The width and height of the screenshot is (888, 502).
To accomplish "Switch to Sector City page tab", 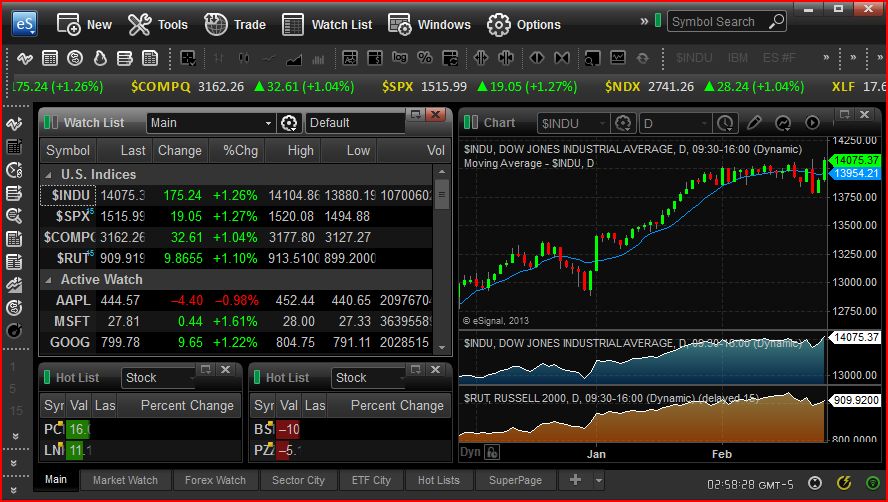I will click(x=298, y=480).
